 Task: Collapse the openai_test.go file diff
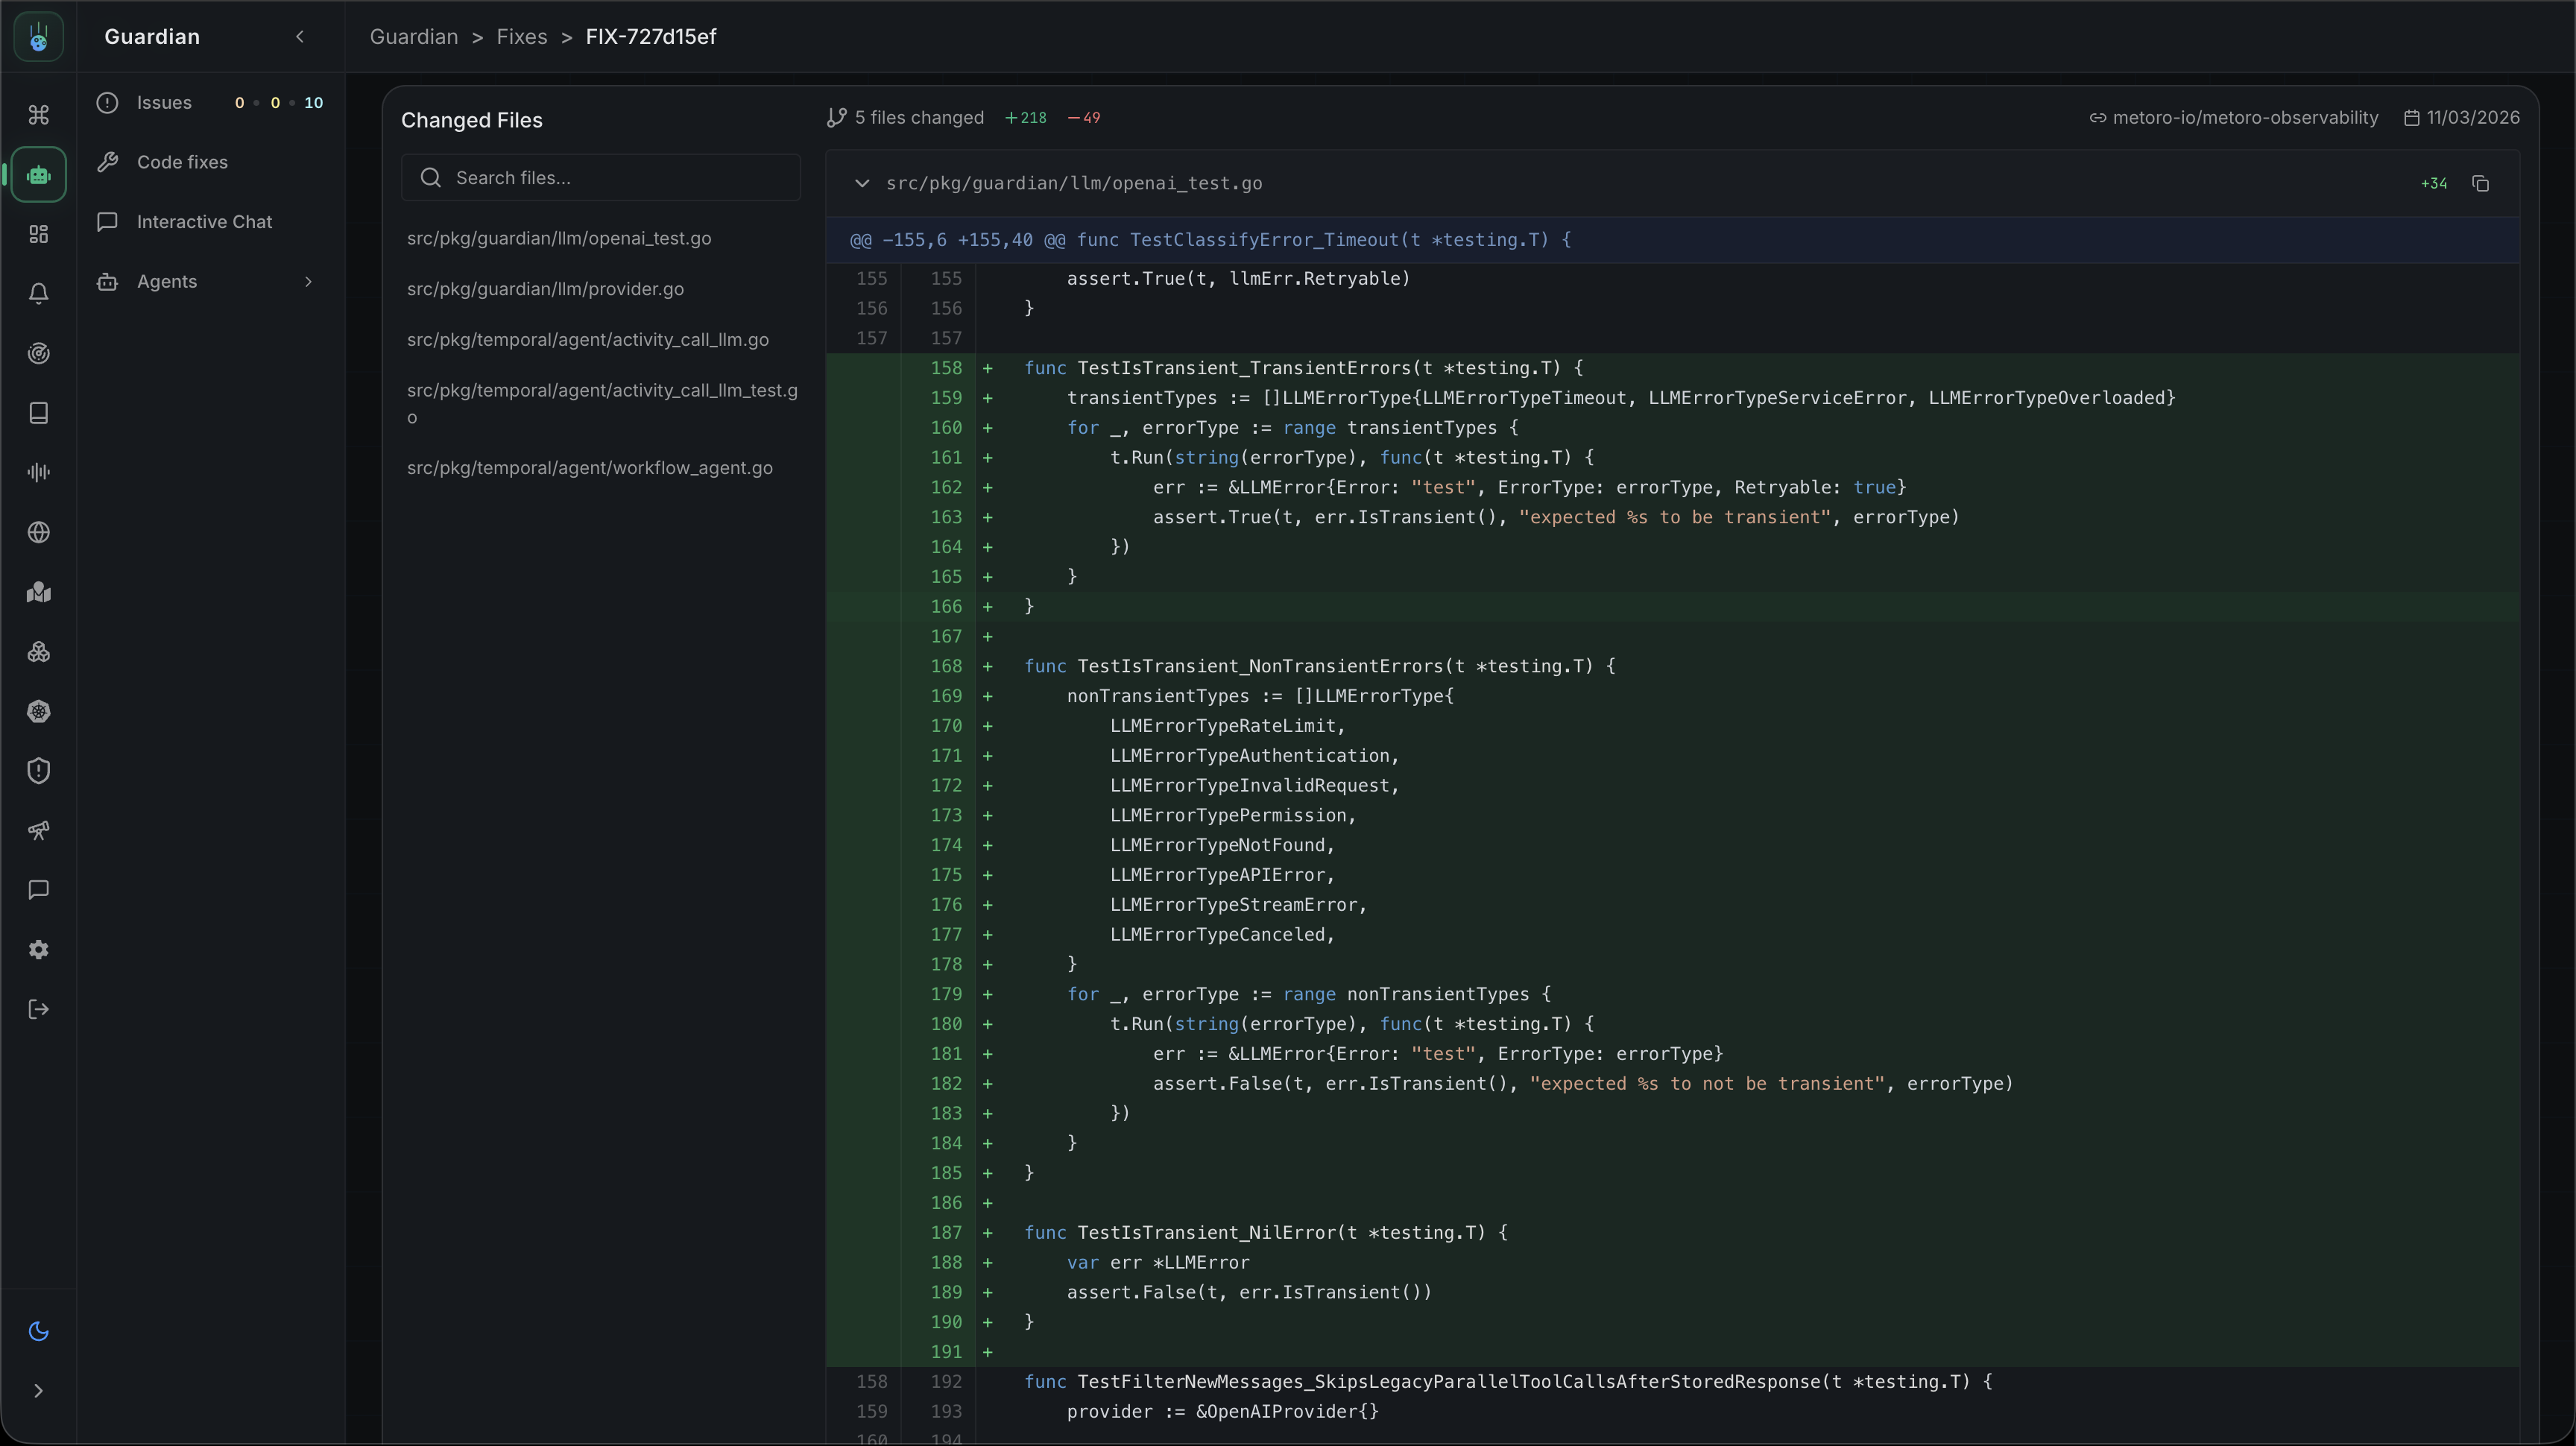point(861,183)
